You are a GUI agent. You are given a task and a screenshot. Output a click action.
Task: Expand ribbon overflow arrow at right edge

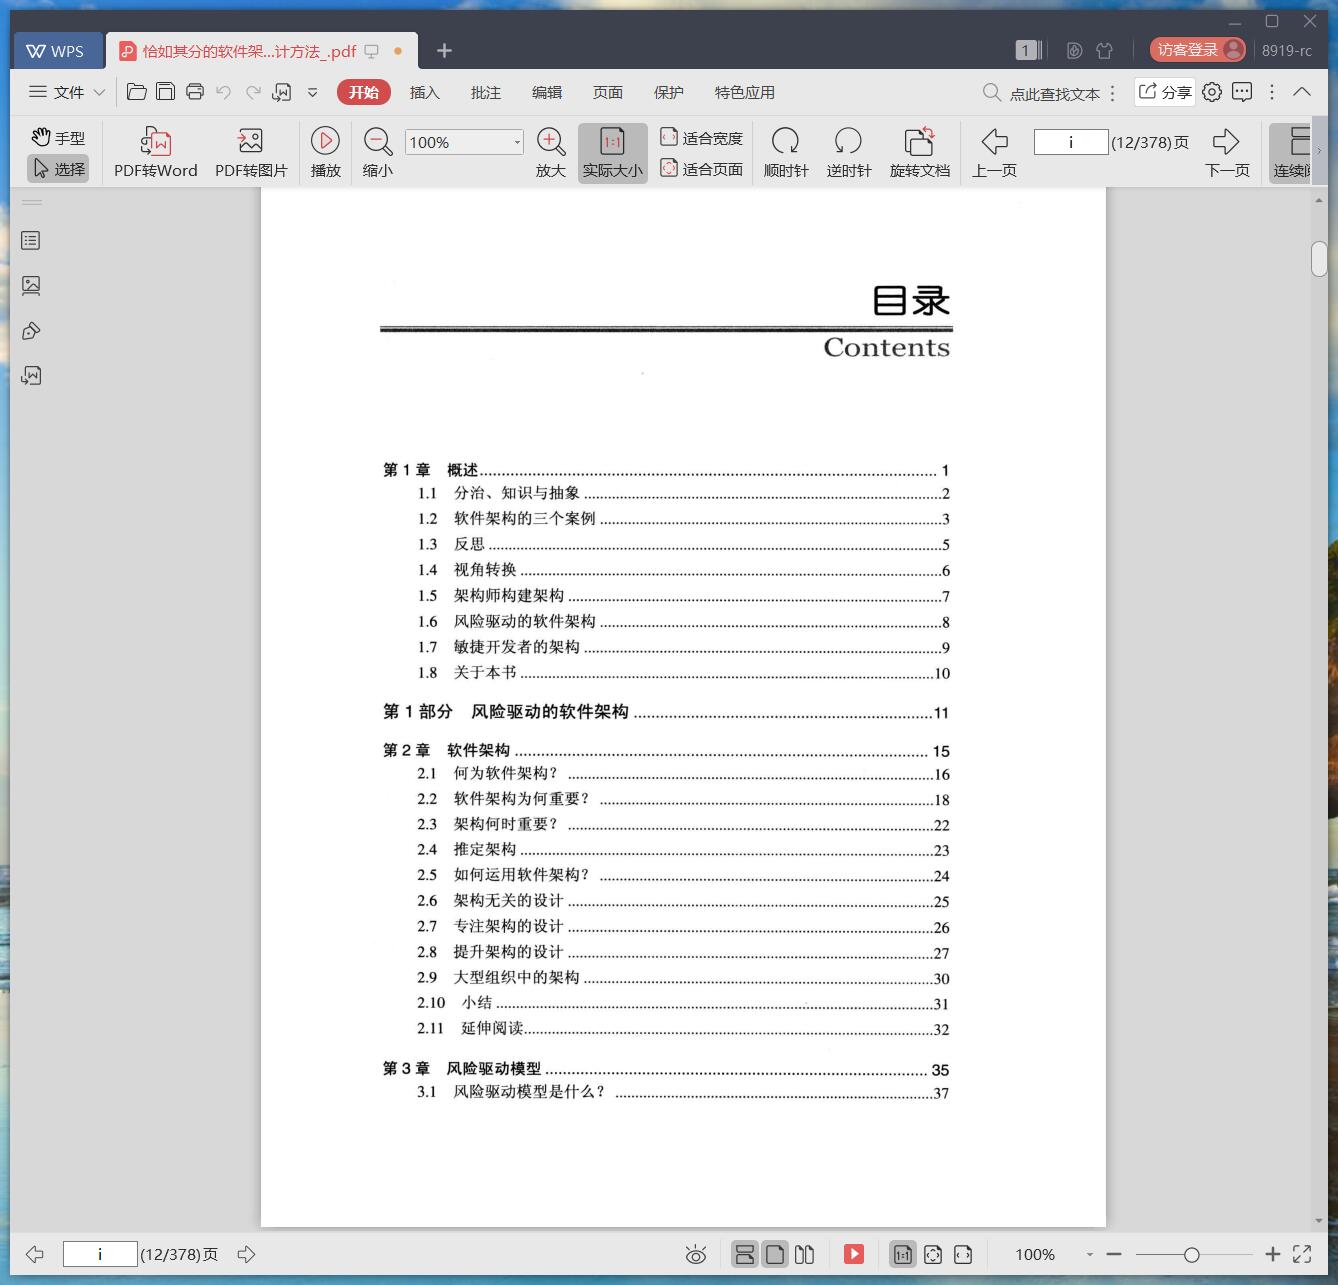coord(1319,151)
